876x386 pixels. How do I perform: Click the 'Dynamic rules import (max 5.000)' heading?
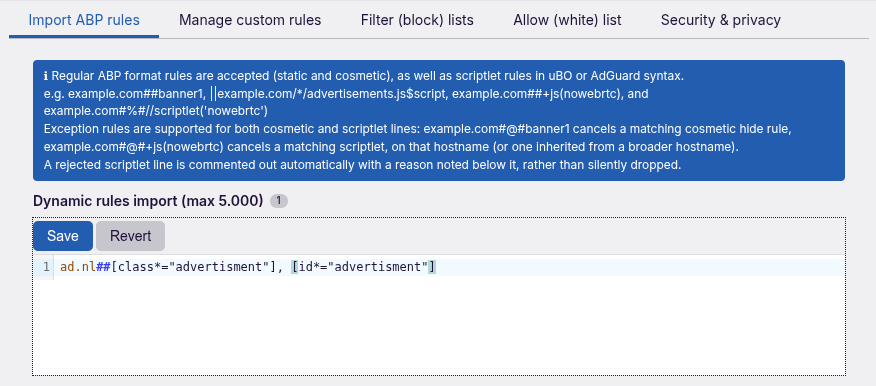click(148, 201)
